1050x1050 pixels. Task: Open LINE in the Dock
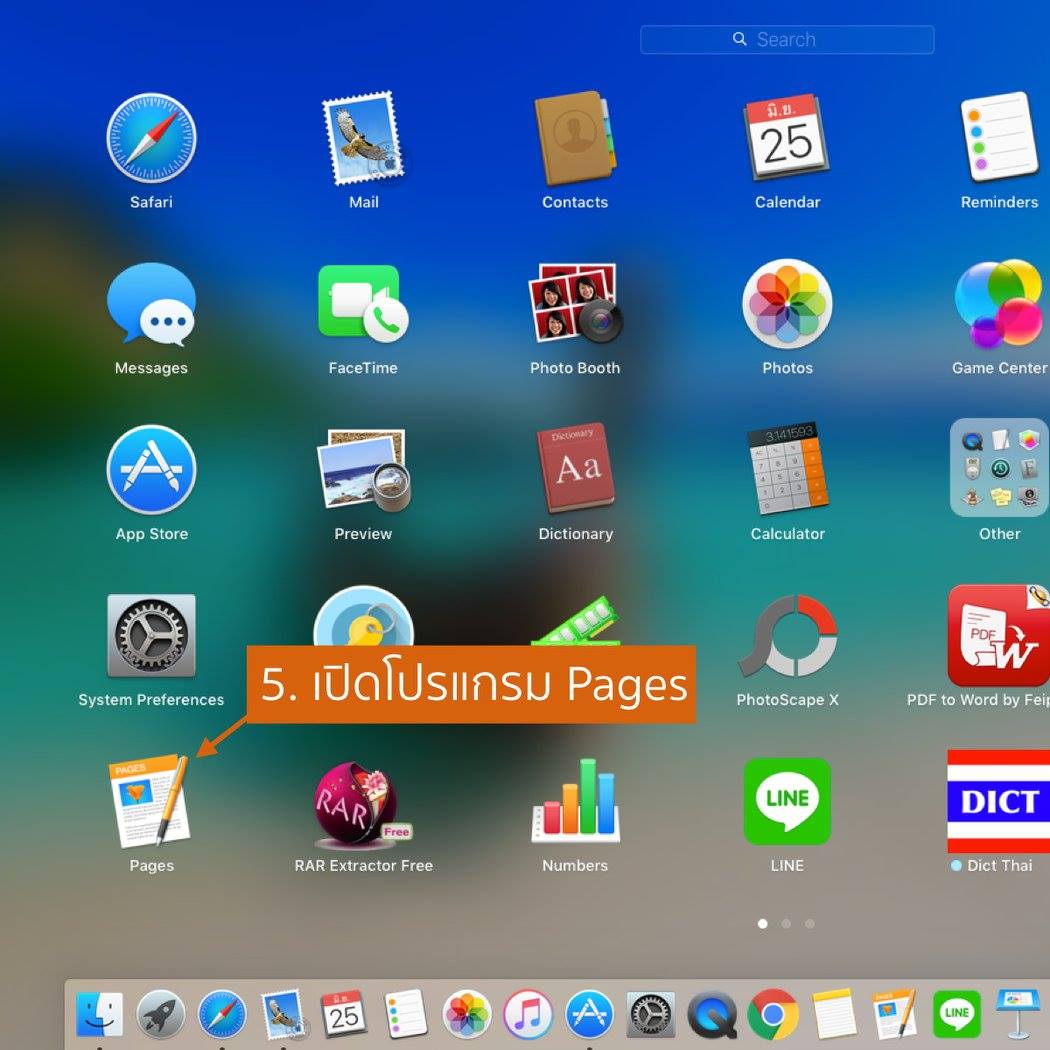pos(956,1014)
